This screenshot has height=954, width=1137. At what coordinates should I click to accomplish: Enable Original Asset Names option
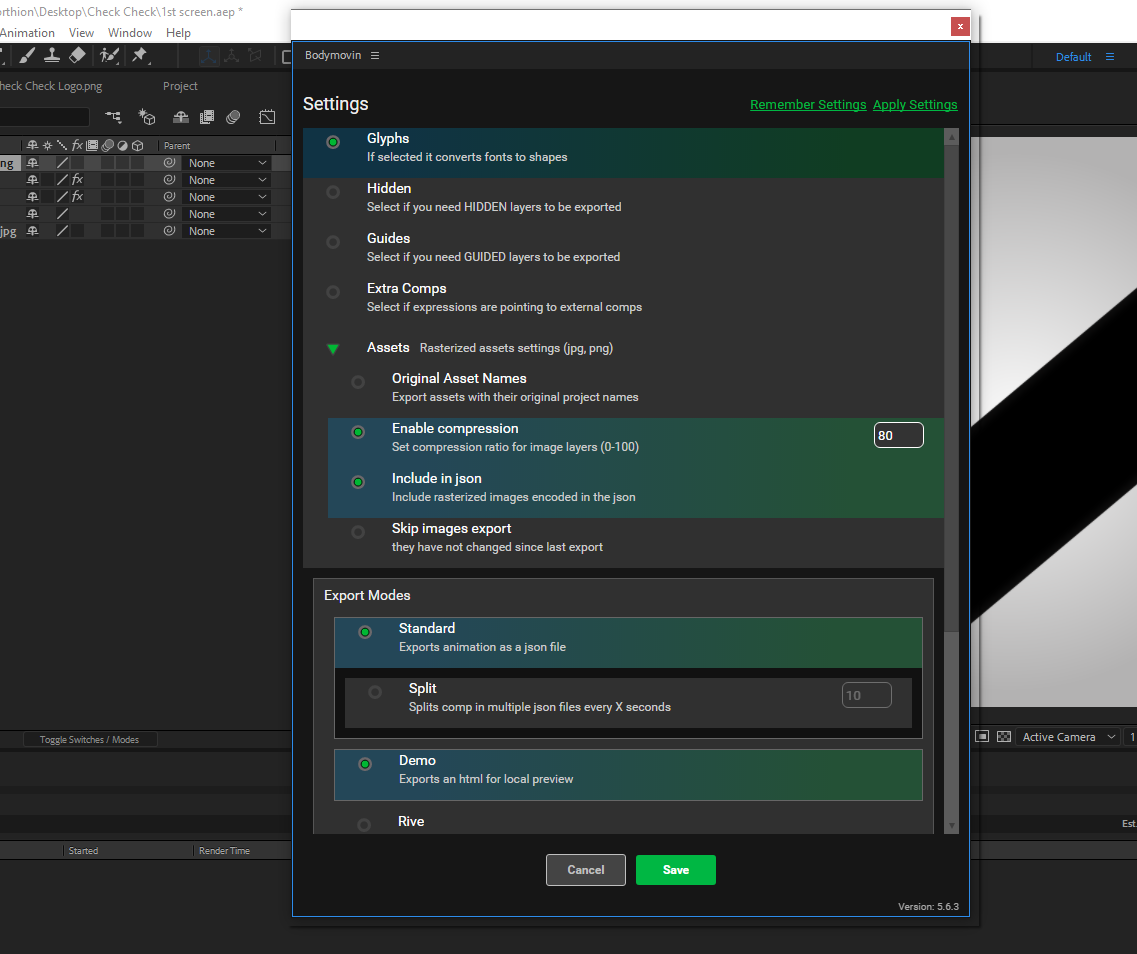pos(358,382)
